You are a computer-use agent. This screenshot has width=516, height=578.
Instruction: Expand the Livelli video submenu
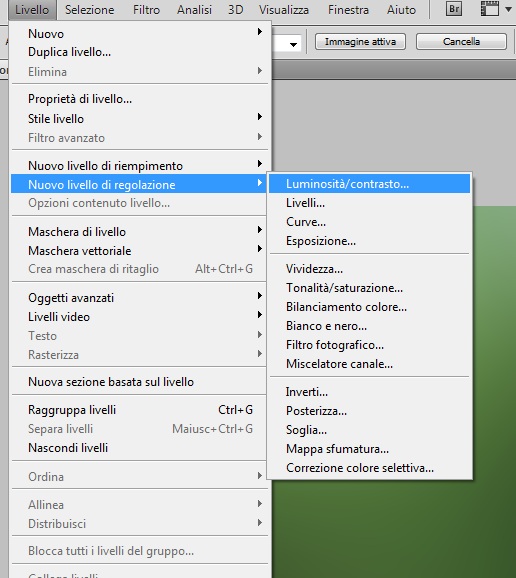point(140,317)
